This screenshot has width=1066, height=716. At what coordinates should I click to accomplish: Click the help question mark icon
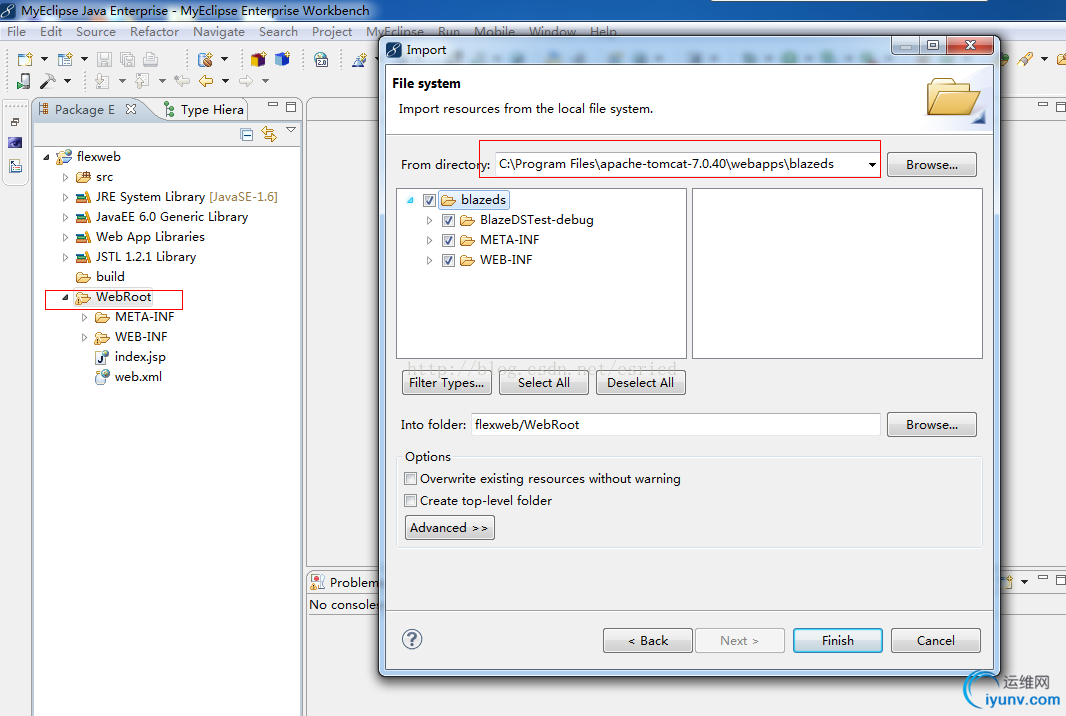412,639
